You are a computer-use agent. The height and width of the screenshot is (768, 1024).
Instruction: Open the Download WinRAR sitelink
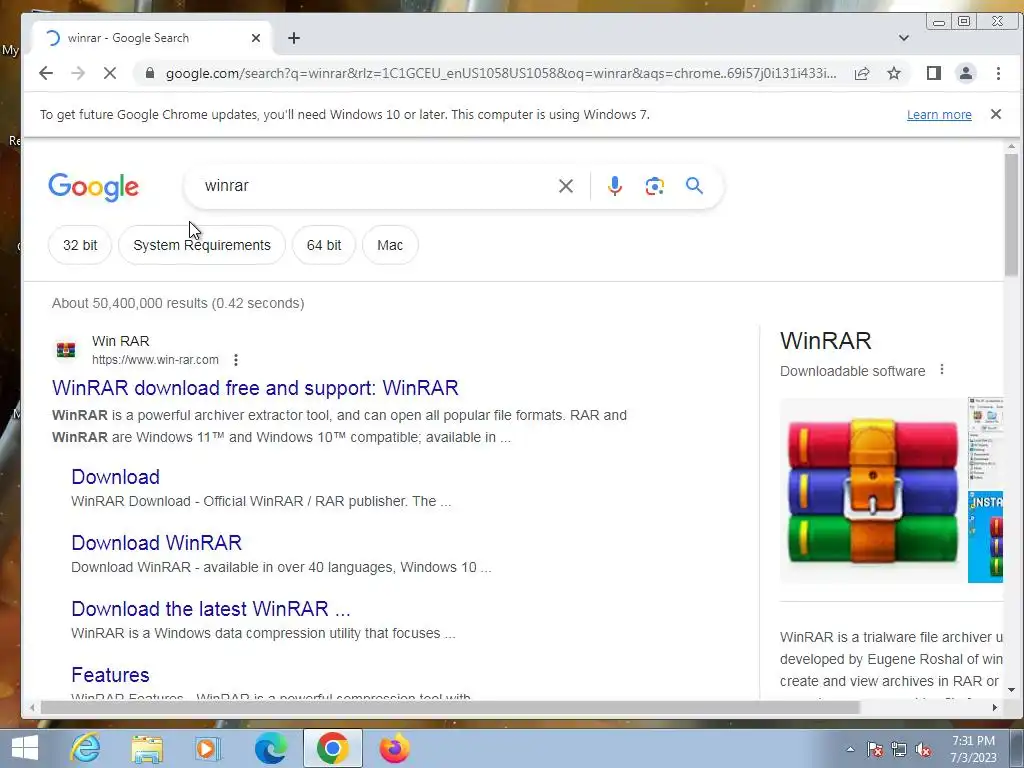point(157,543)
